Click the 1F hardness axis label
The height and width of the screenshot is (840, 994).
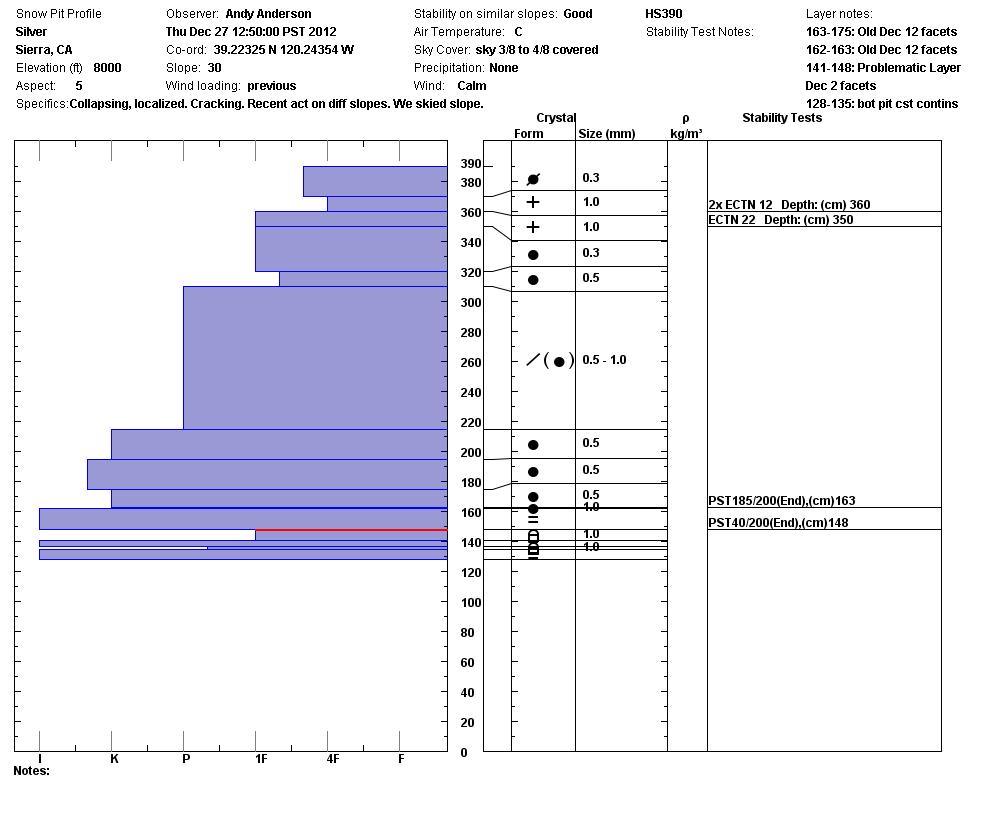click(x=261, y=759)
